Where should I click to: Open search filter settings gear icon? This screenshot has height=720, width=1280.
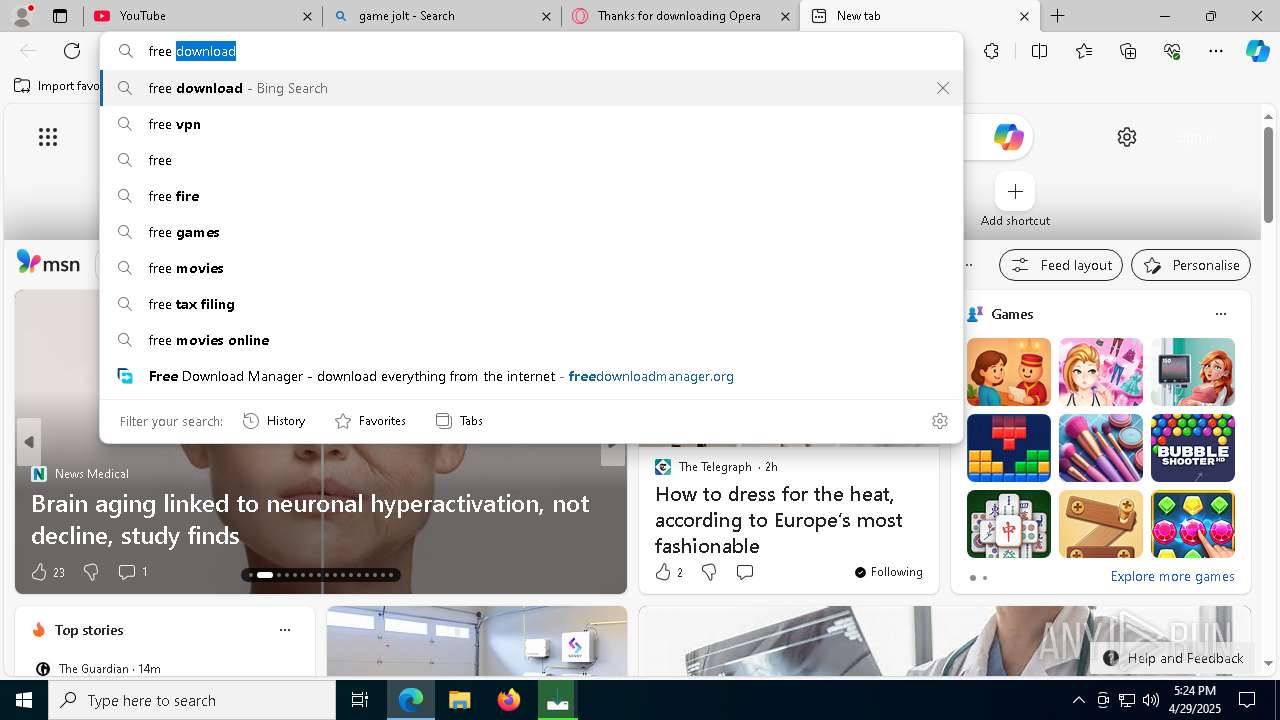tap(940, 421)
